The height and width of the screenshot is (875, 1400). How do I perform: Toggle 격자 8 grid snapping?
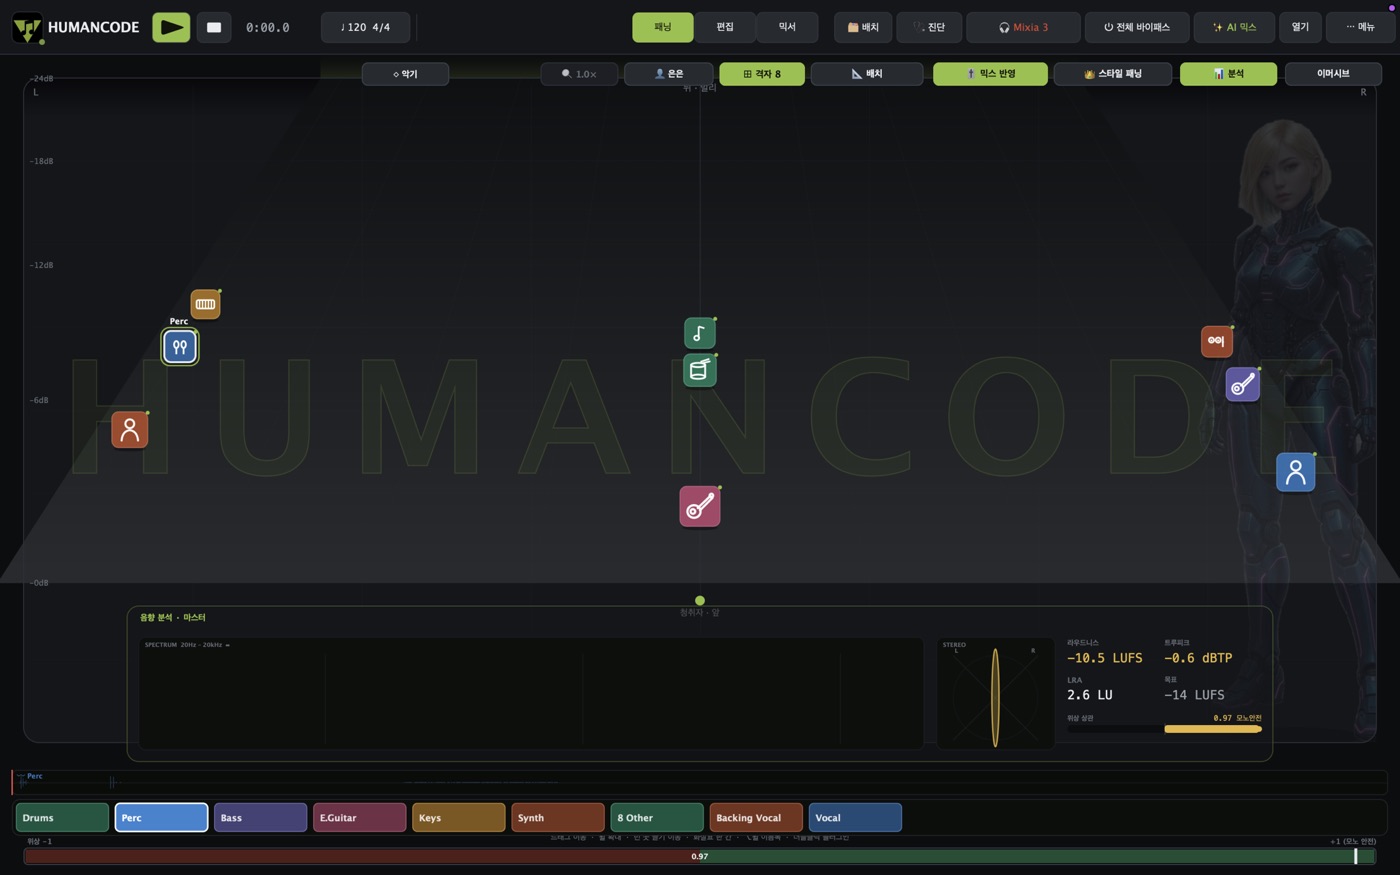click(x=762, y=74)
